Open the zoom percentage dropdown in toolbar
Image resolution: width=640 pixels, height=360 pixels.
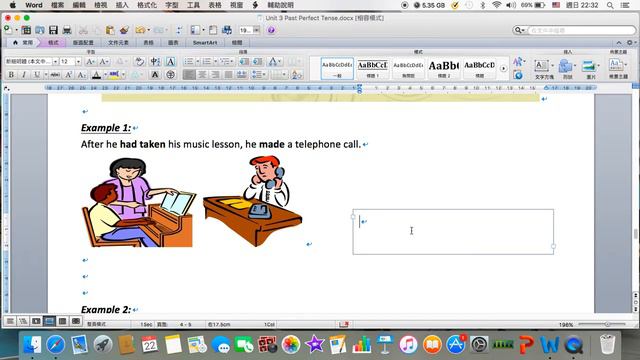[x=256, y=30]
